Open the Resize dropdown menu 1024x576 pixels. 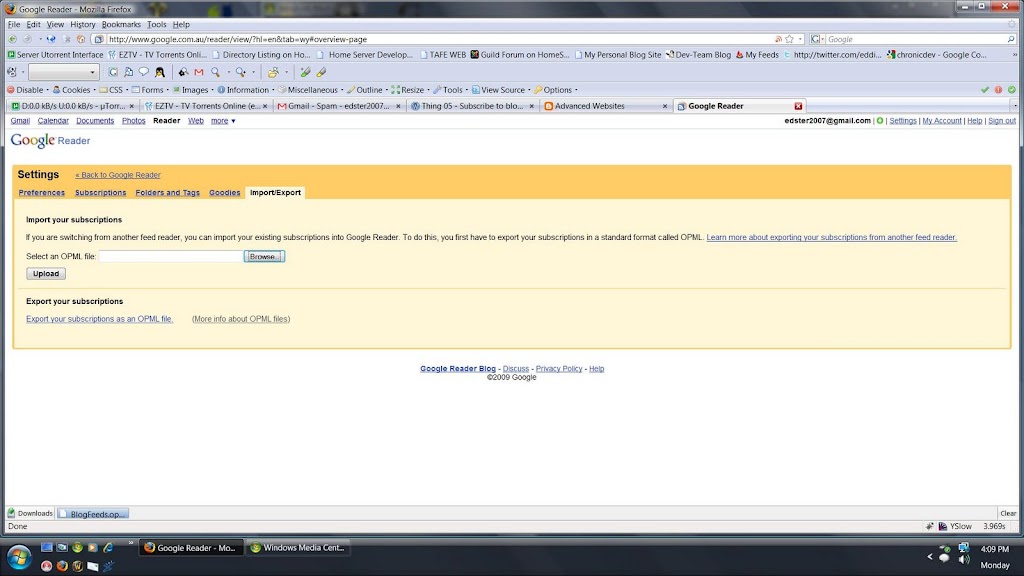pos(410,90)
